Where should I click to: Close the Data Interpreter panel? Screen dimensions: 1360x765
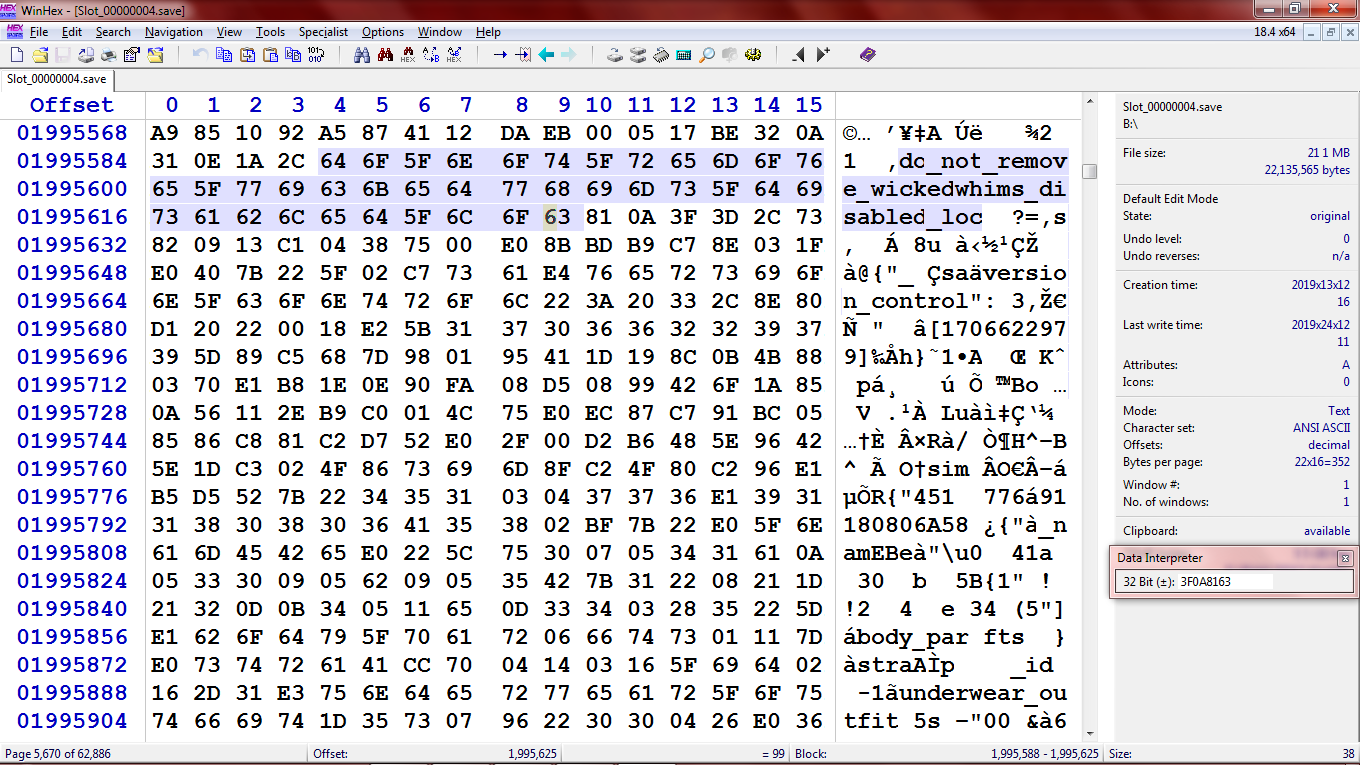pos(1345,558)
